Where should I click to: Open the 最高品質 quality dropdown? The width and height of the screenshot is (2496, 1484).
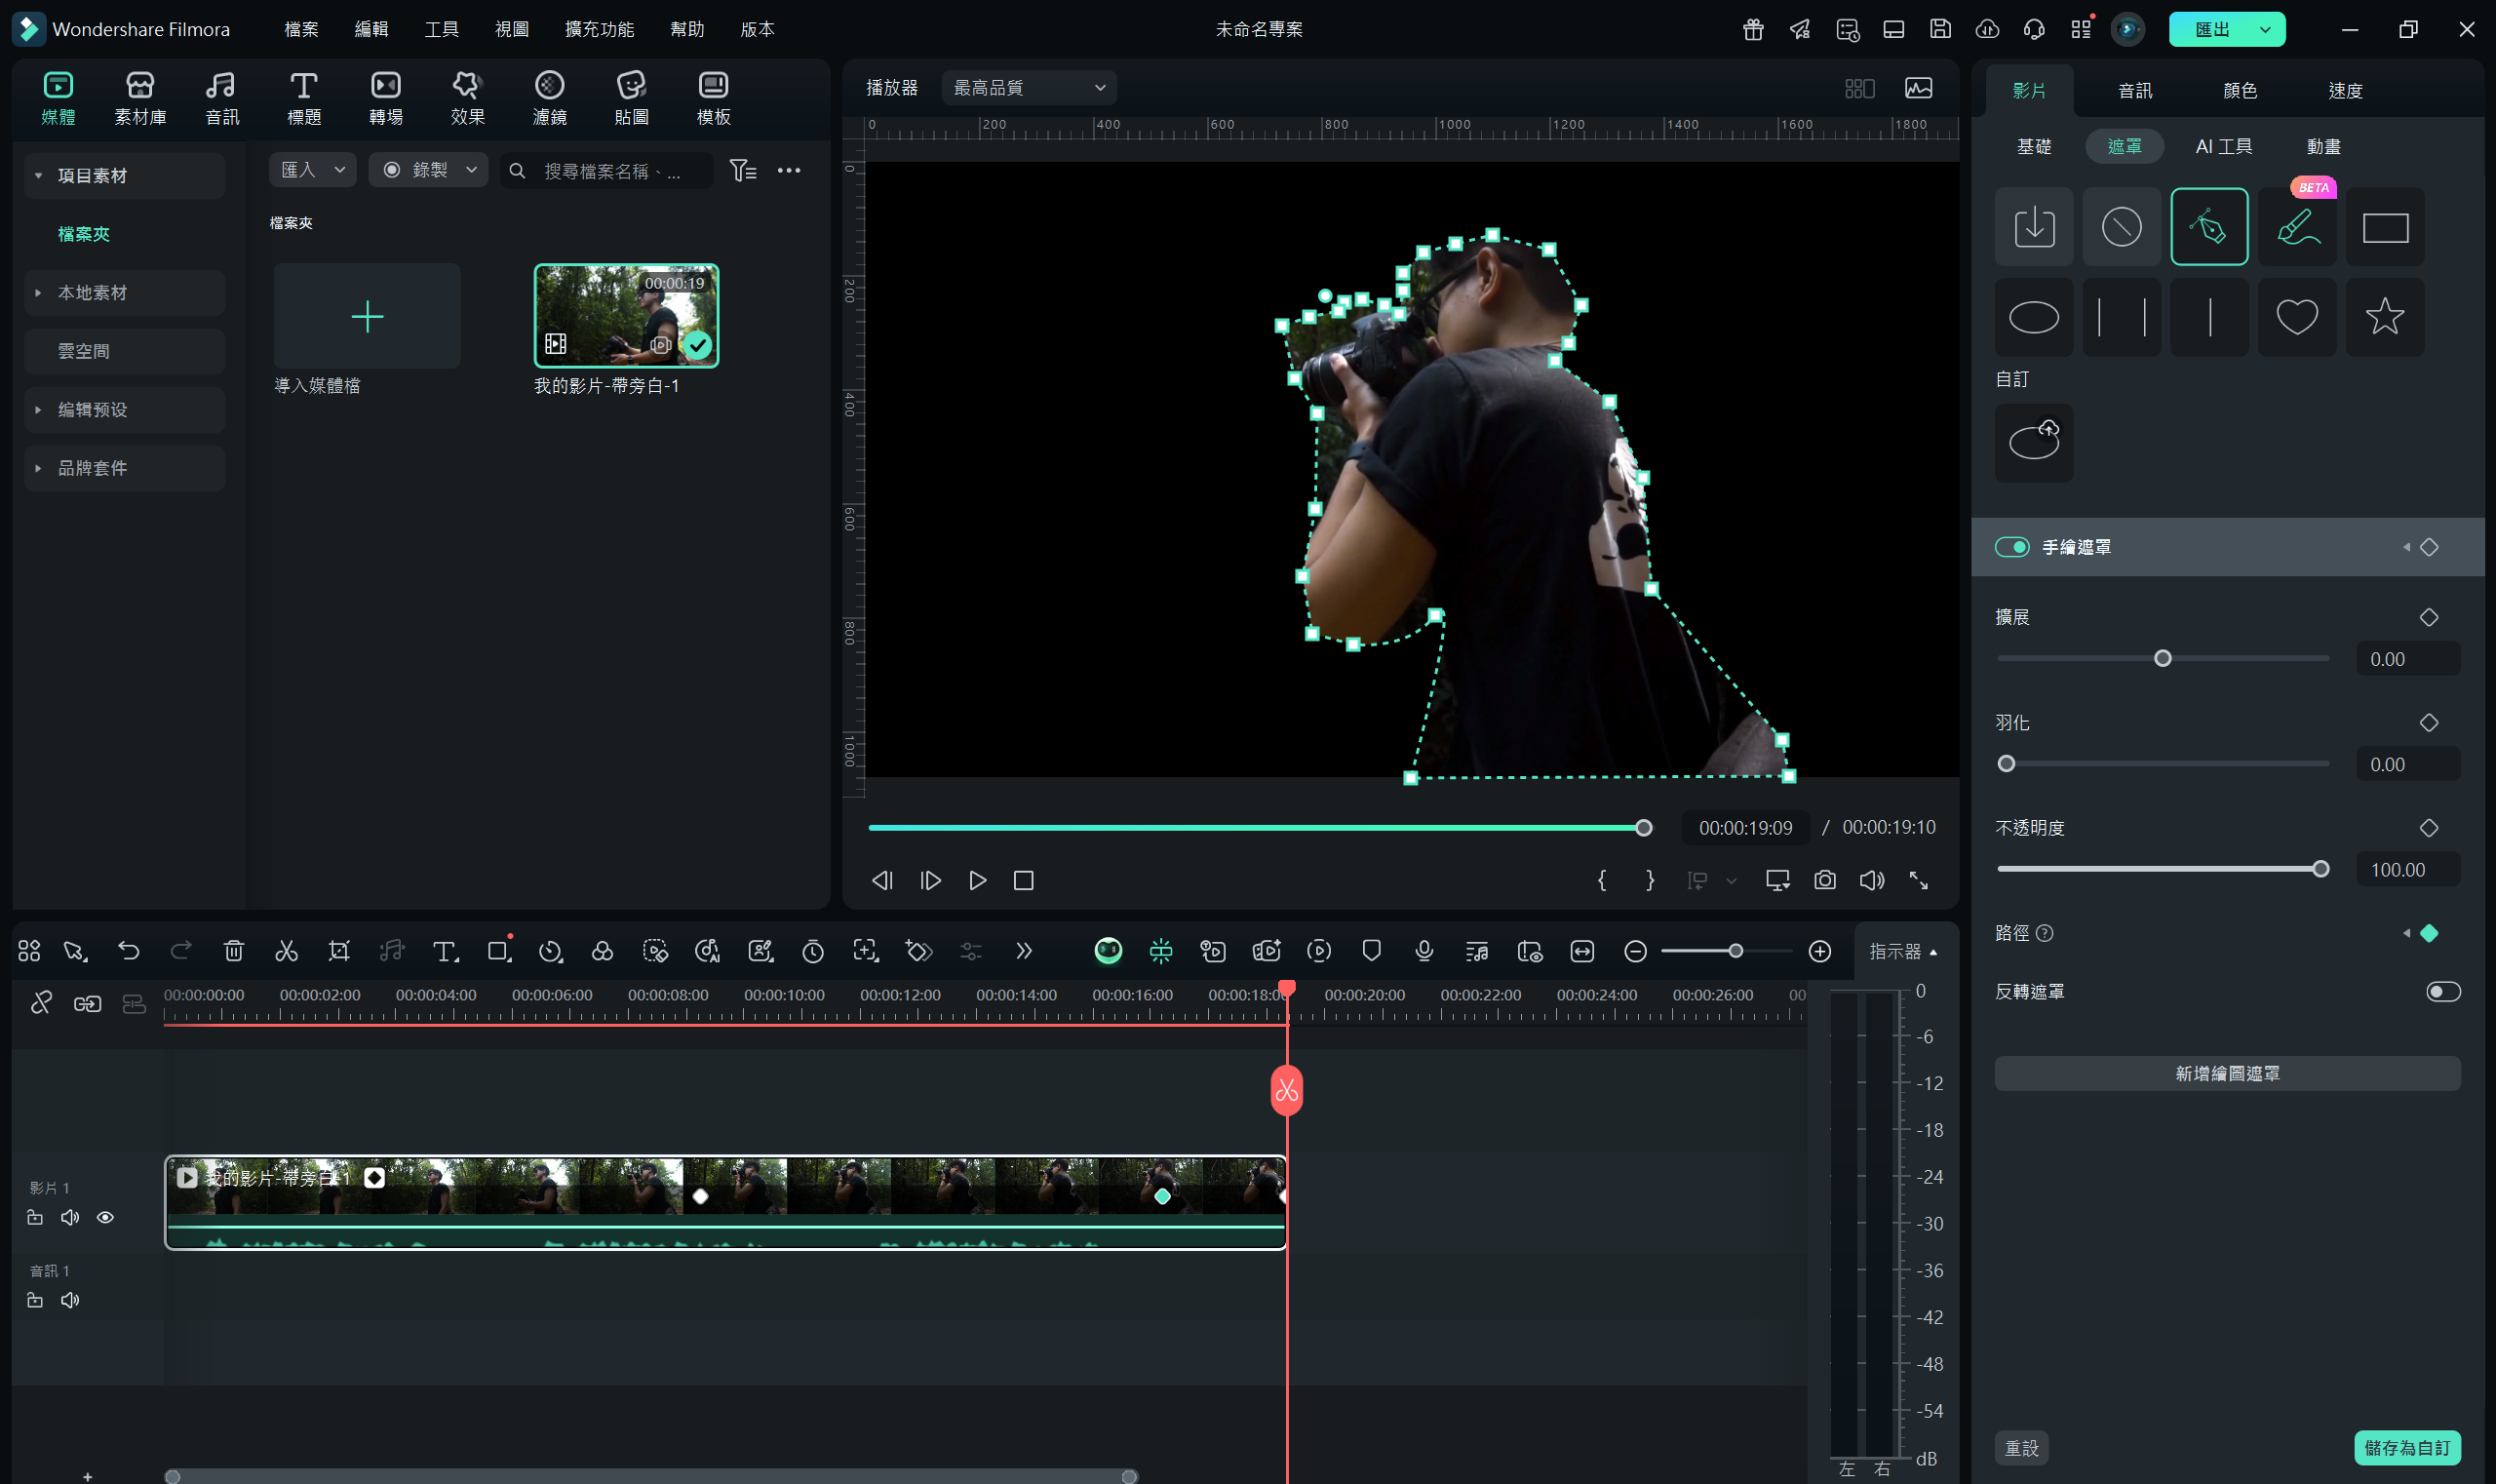coord(1029,88)
